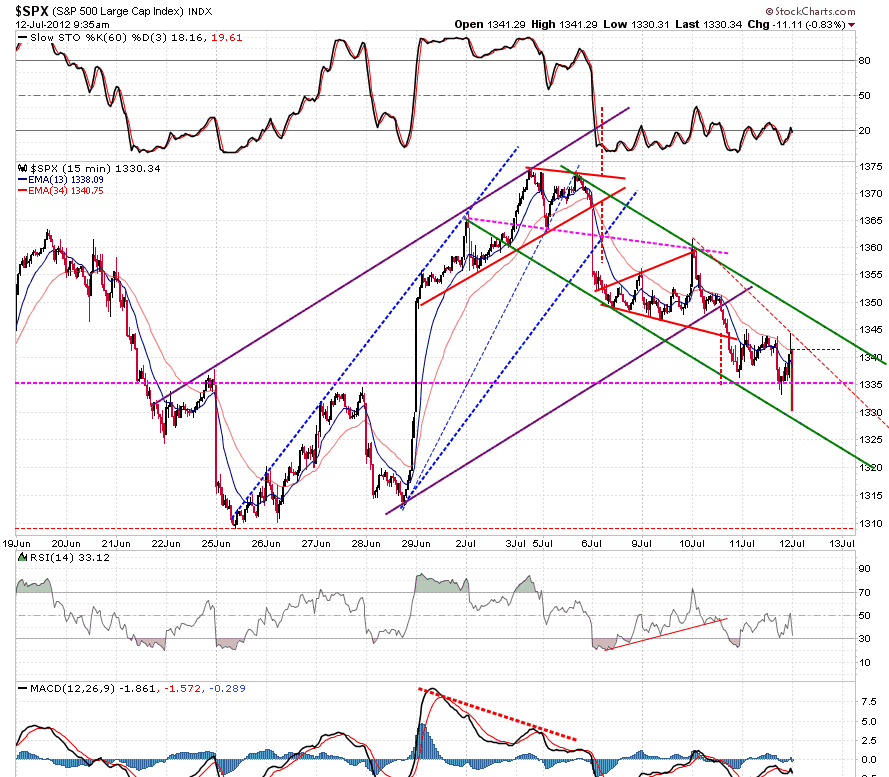Image resolution: width=889 pixels, height=777 pixels.
Task: Click the '$SPX (15 min) 1330.34' panel label
Action: point(95,168)
